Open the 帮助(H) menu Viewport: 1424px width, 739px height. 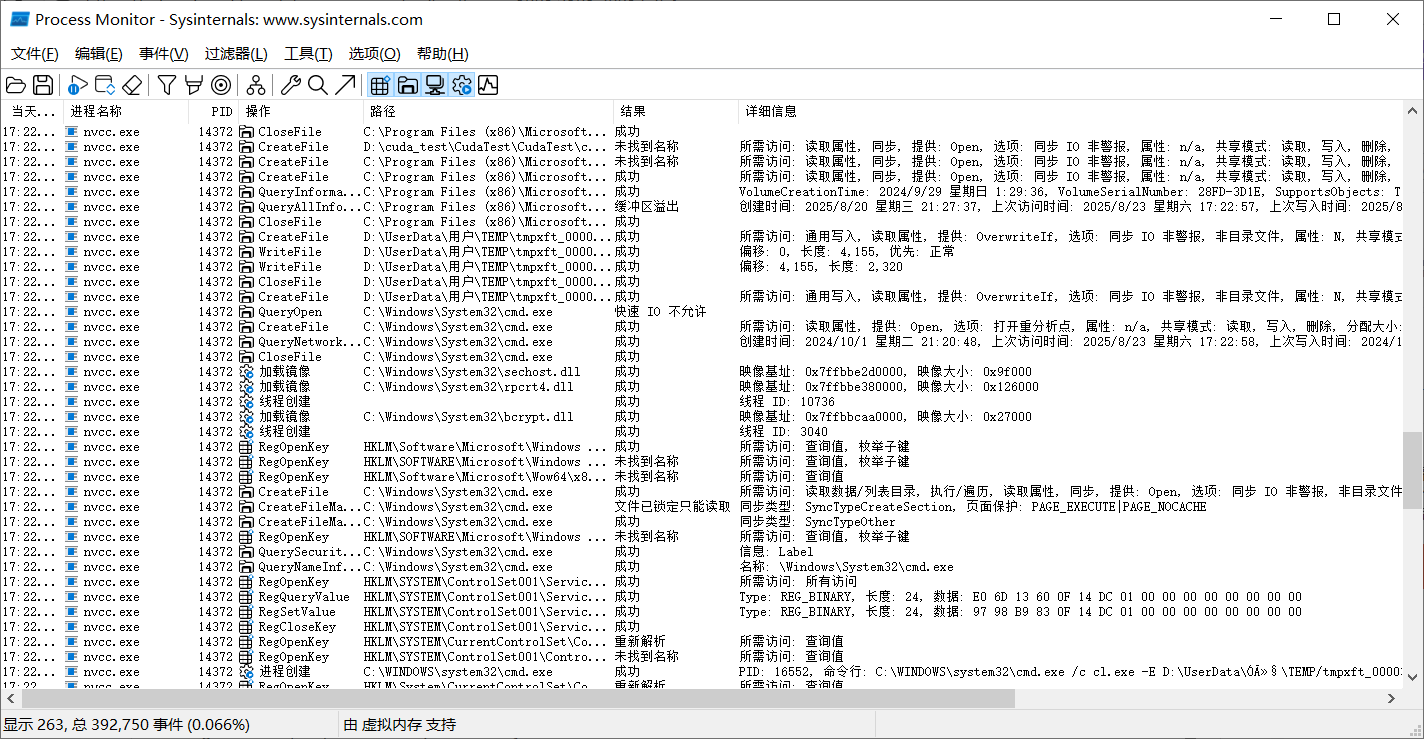(x=443, y=54)
